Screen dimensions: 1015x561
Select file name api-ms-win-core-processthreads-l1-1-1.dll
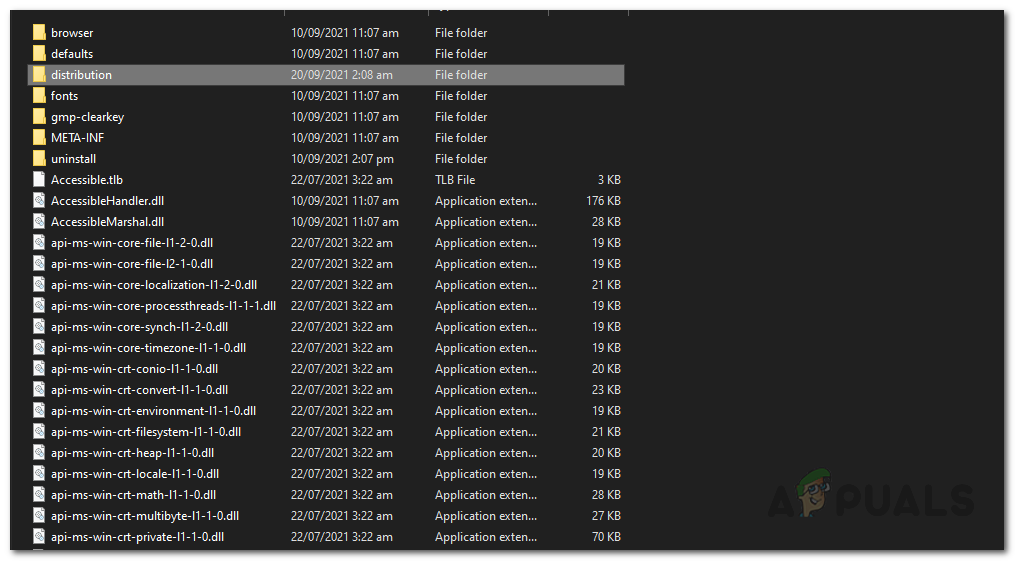164,306
